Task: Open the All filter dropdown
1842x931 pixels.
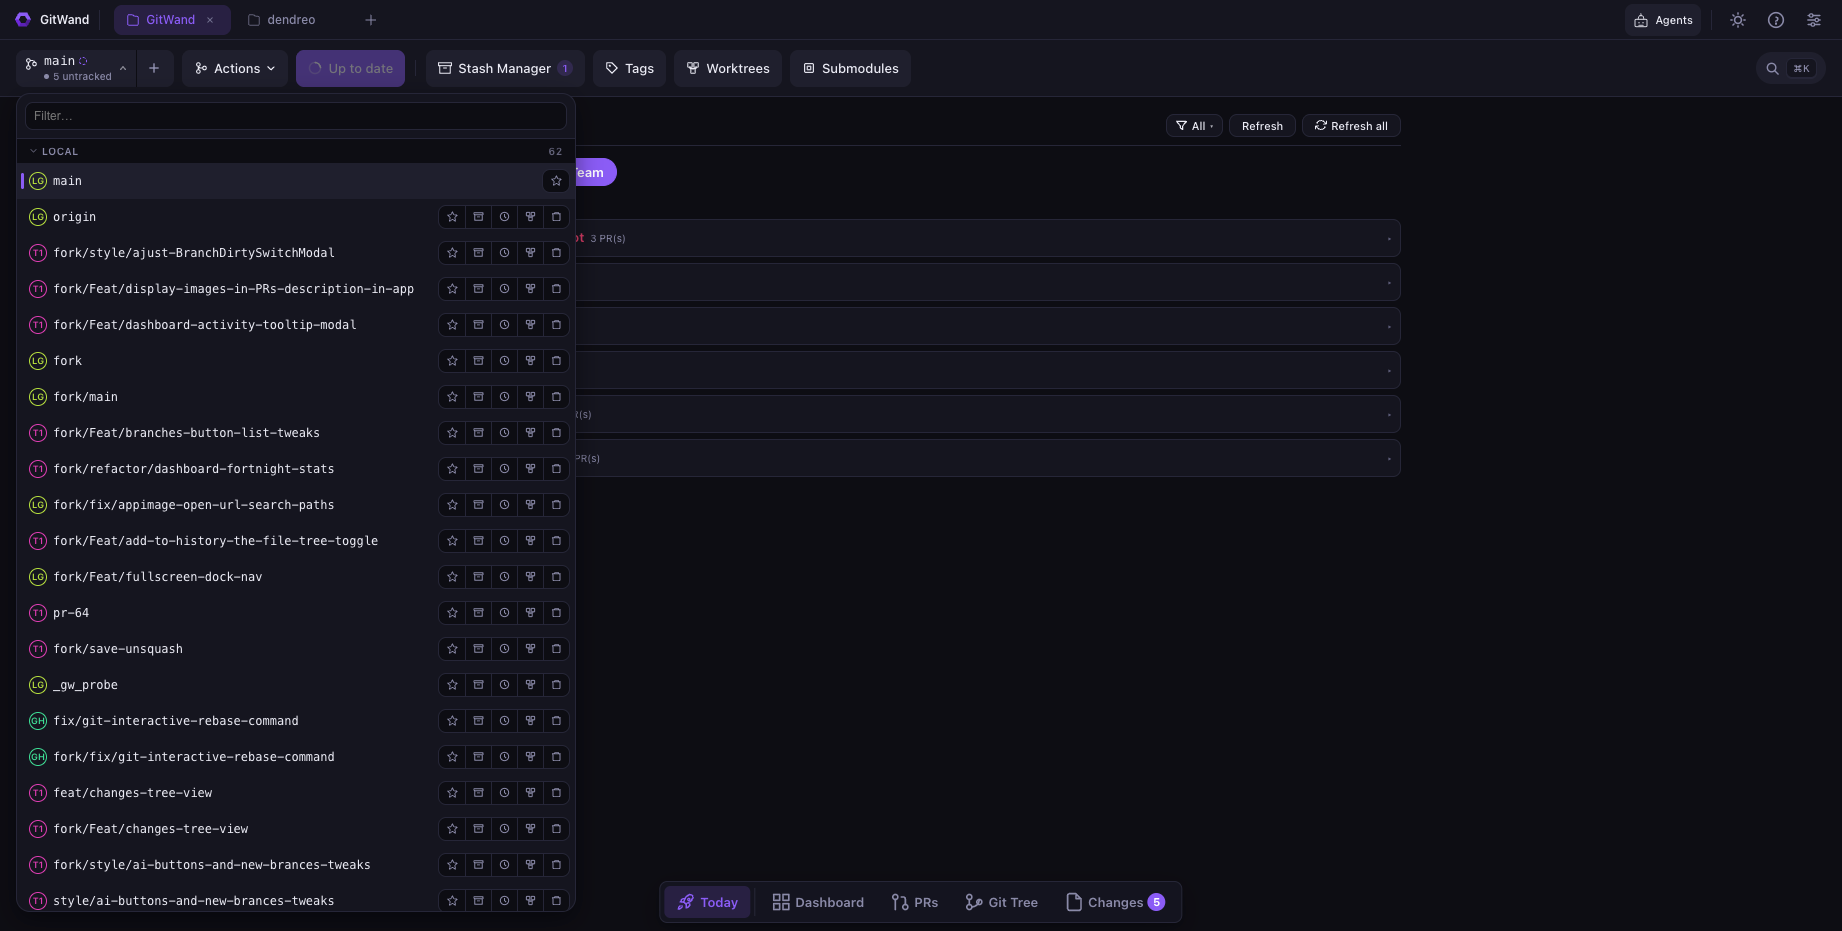Action: pyautogui.click(x=1194, y=126)
